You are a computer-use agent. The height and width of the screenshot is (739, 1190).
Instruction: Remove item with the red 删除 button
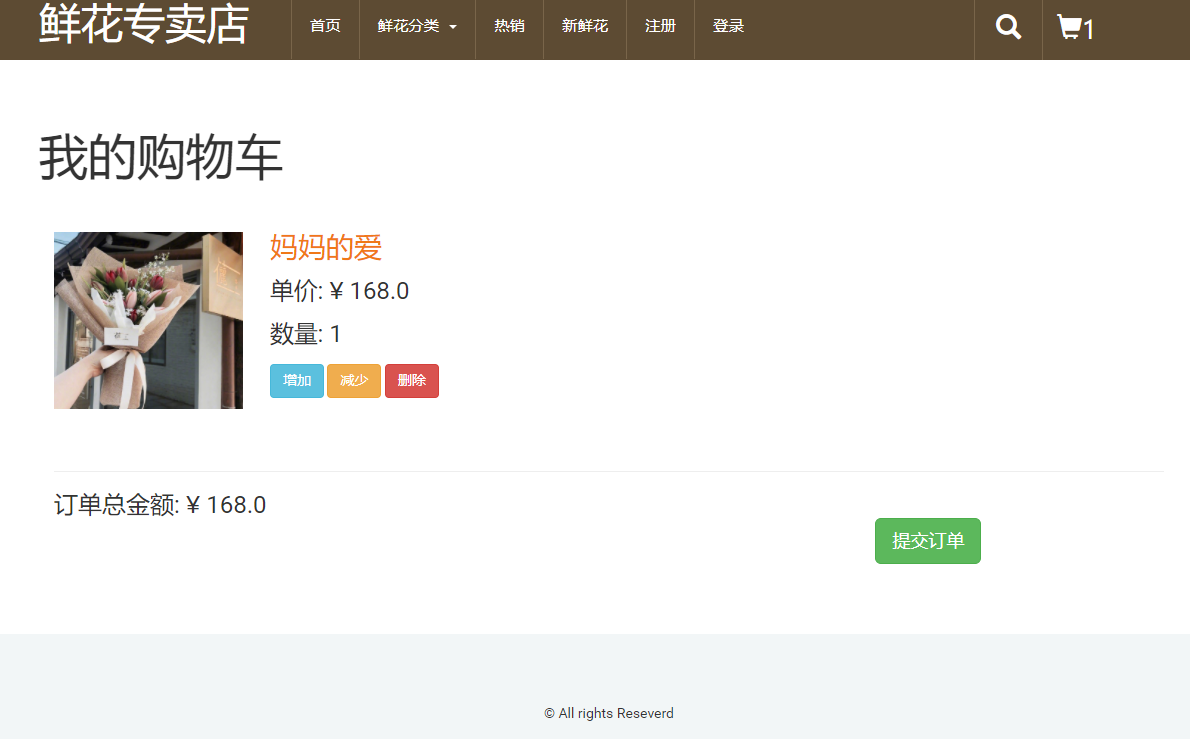(412, 381)
